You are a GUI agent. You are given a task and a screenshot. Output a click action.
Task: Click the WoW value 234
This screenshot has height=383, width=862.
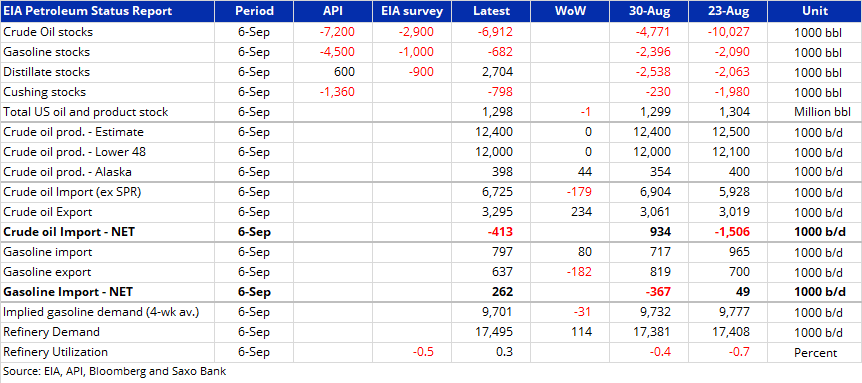tap(582, 212)
